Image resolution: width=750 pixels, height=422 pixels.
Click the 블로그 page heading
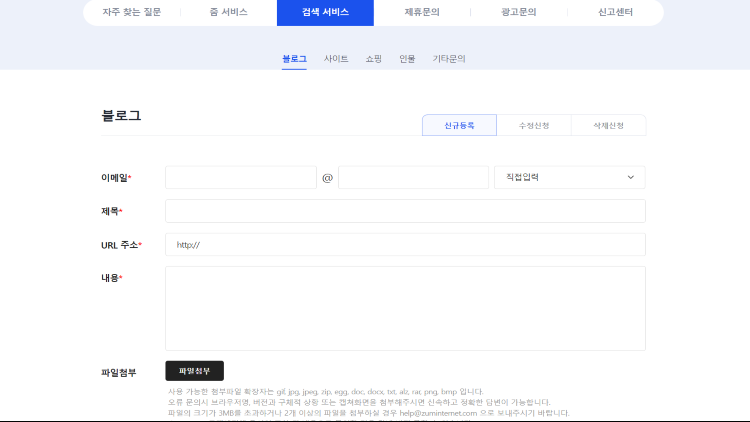click(x=121, y=116)
